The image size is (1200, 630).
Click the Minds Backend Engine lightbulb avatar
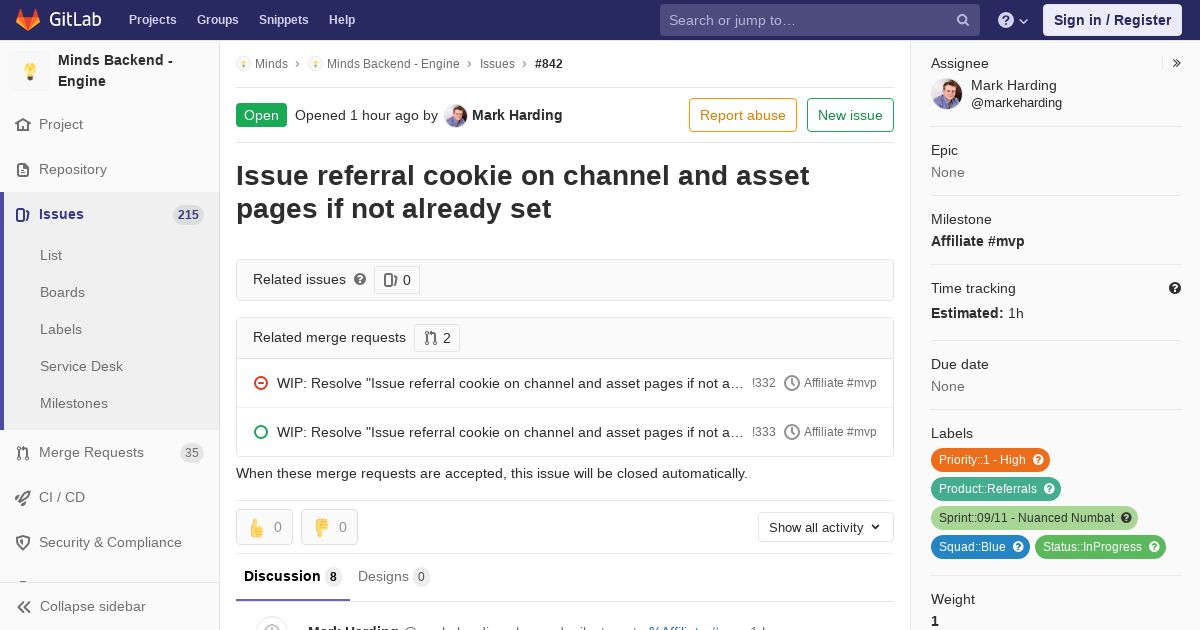tap(30, 71)
